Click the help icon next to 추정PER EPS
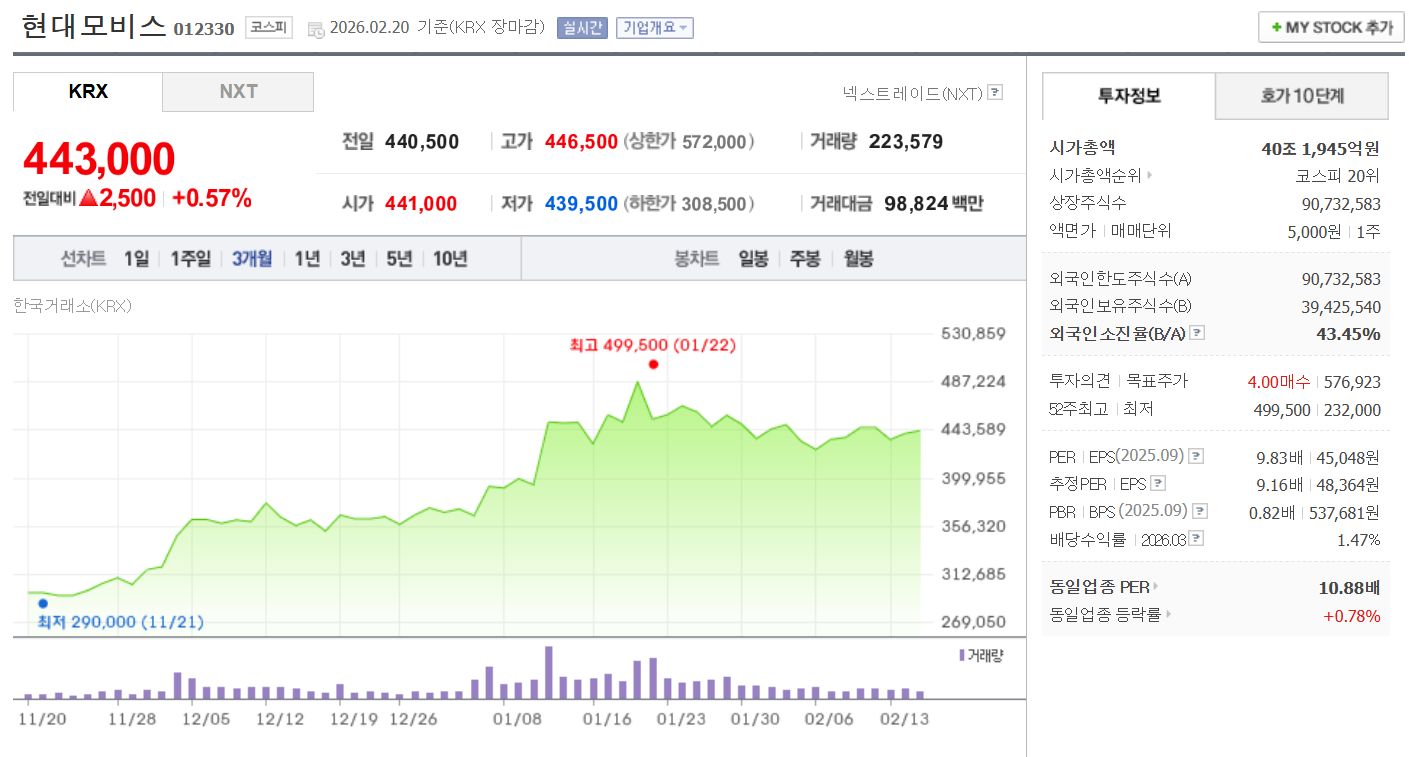 pos(1158,484)
